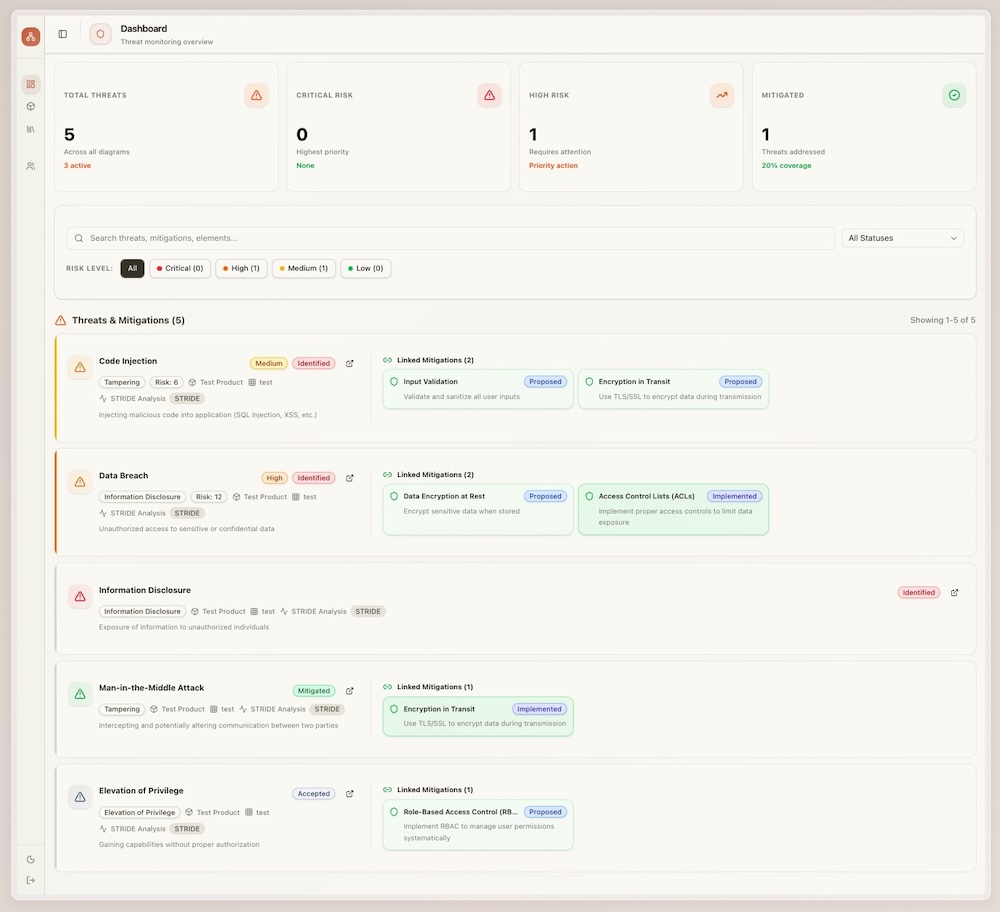Open Data Breach via its external link icon
Viewport: 1000px width, 912px height.
[x=350, y=478]
